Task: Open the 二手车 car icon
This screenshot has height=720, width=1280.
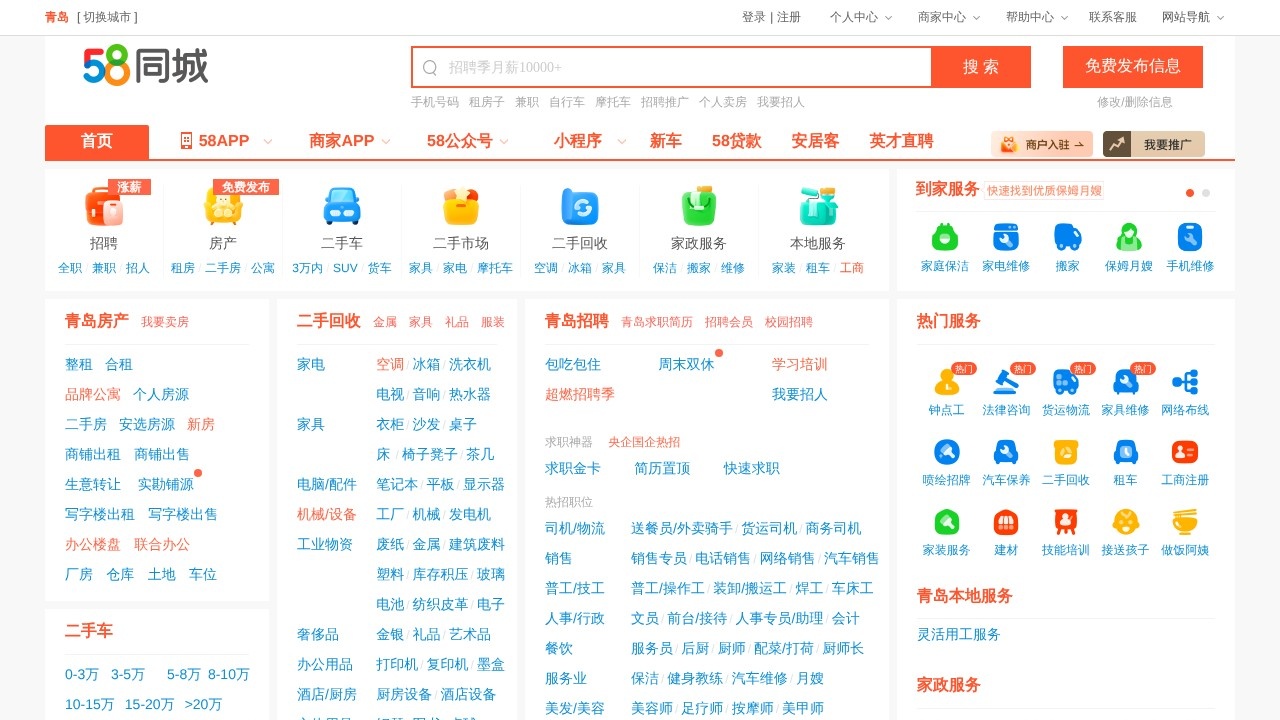Action: point(342,207)
